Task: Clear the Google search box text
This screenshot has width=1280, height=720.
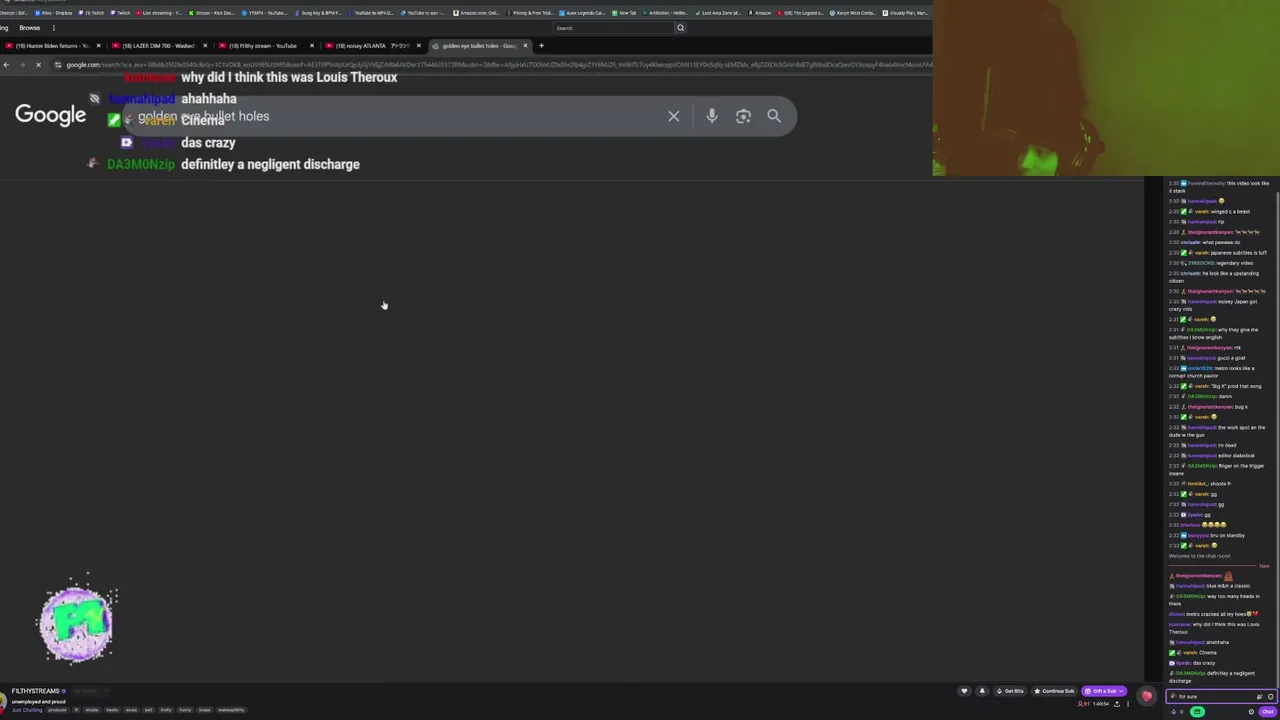Action: pos(674,116)
